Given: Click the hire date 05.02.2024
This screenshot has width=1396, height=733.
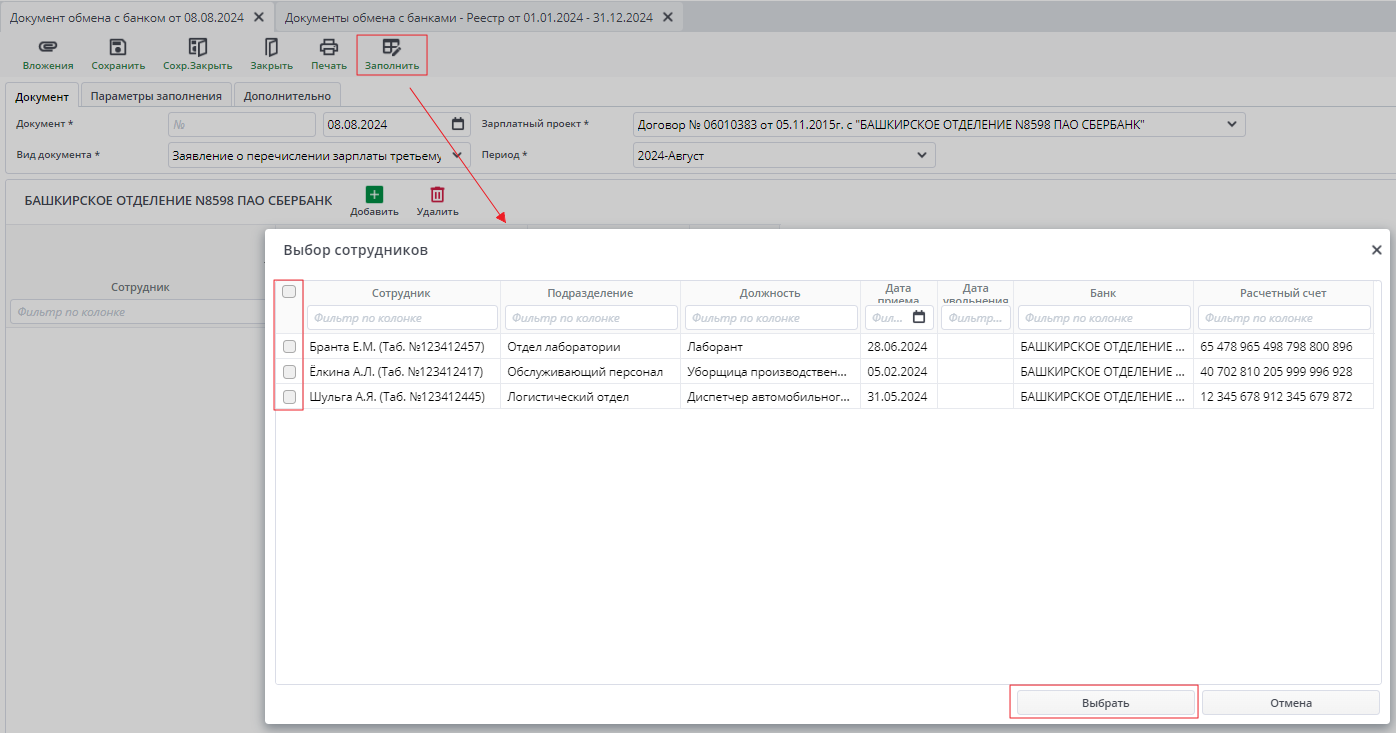Looking at the screenshot, I should coord(899,372).
